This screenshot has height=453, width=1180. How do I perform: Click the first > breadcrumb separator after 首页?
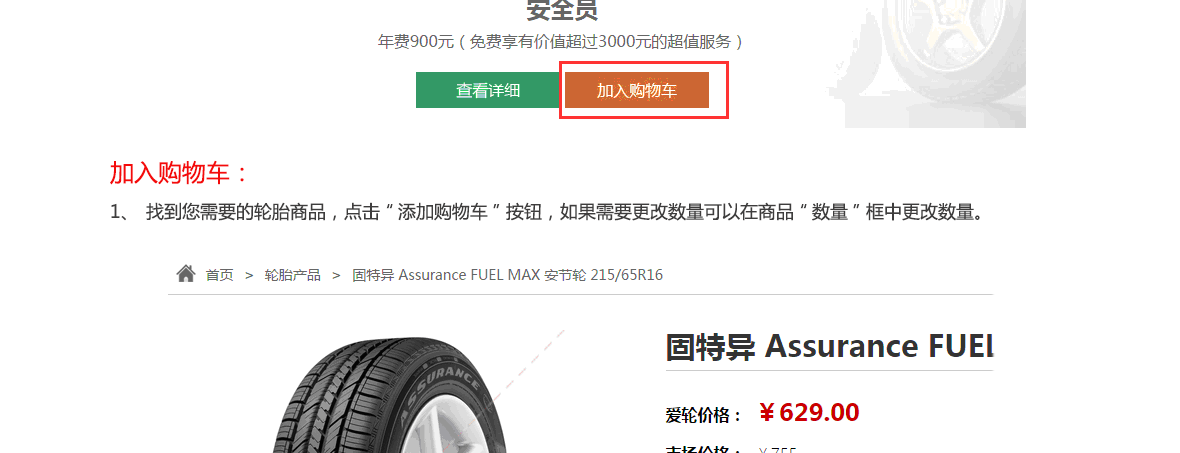pyautogui.click(x=249, y=275)
